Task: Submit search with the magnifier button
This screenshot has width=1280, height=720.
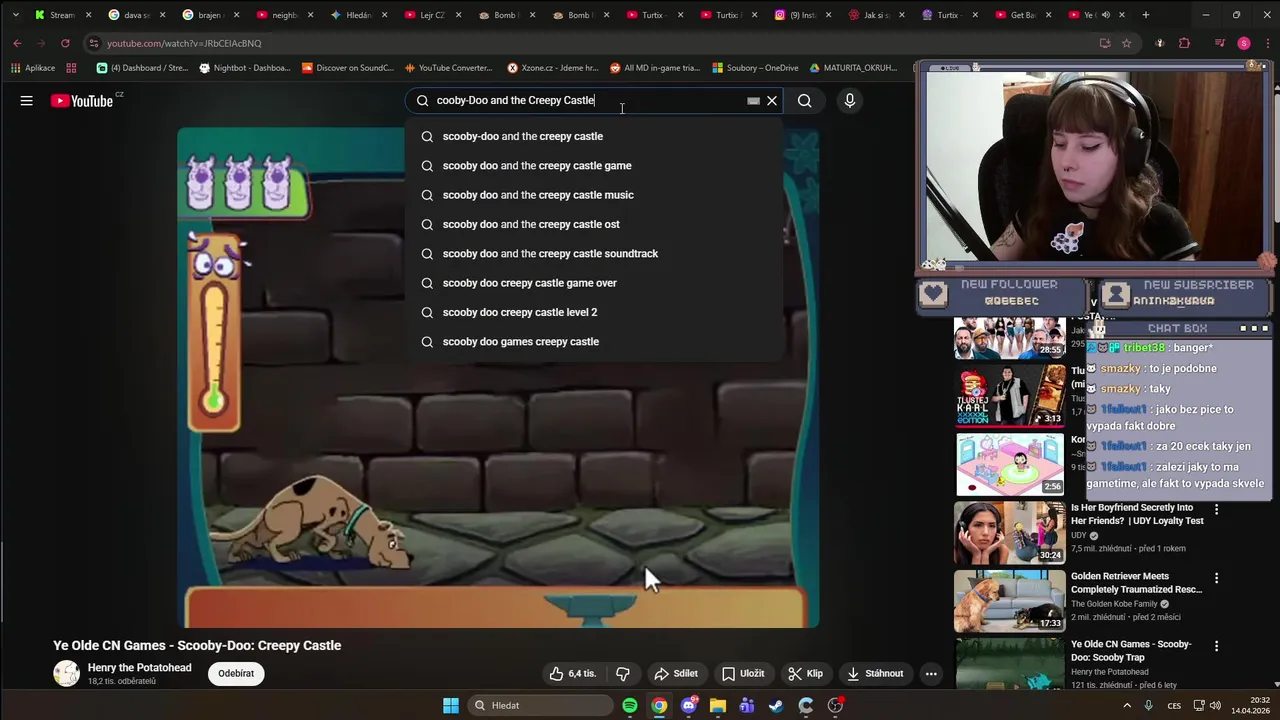Action: (805, 100)
